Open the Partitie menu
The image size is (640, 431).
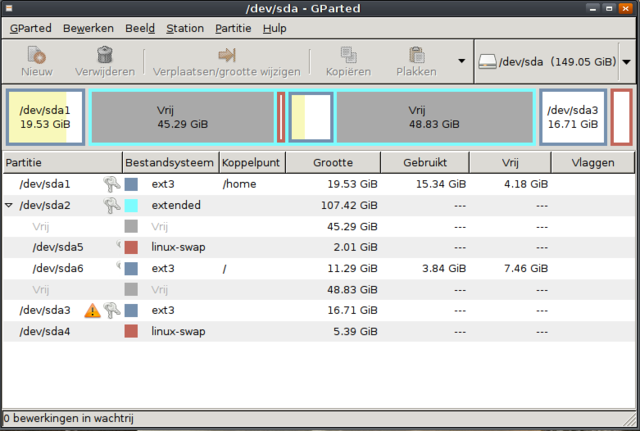233,28
